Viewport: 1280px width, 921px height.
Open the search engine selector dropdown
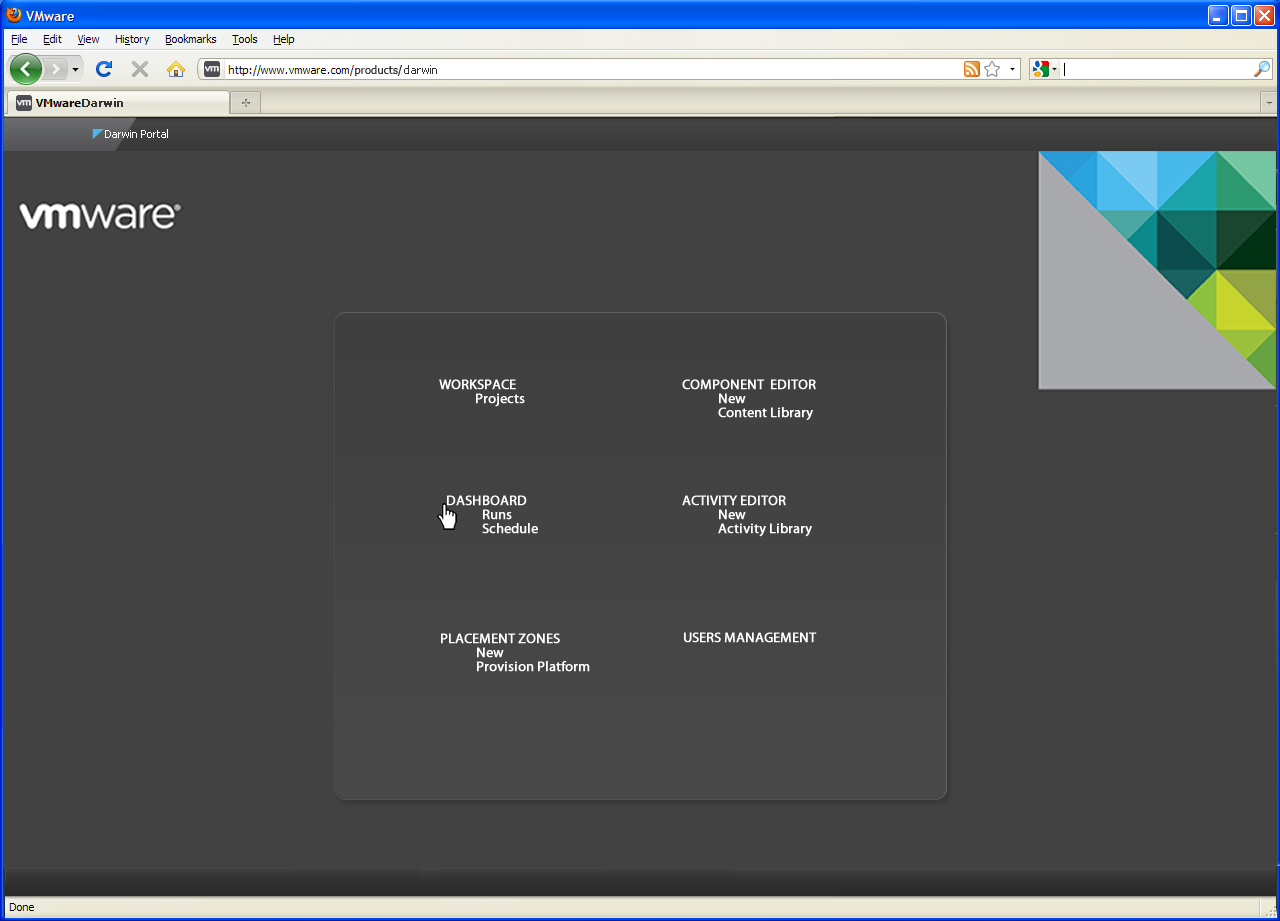click(1045, 69)
